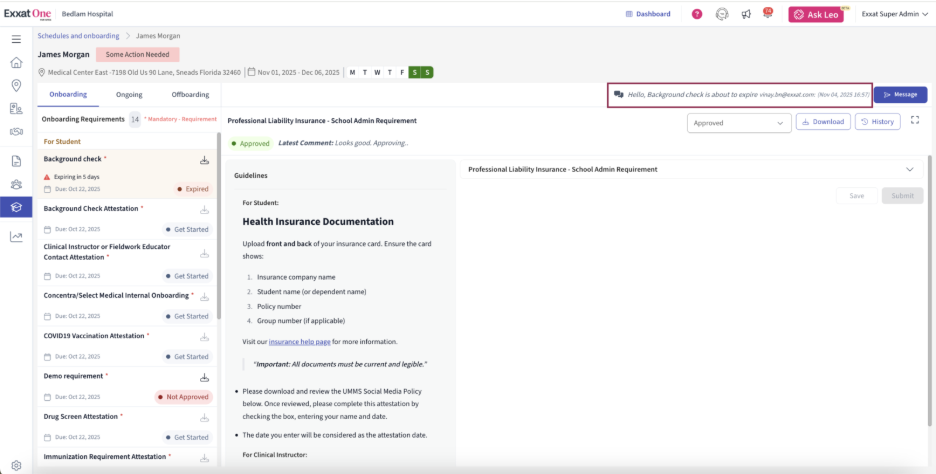This screenshot has width=936, height=474.
Task: Open the Approved status dropdown
Action: (739, 122)
